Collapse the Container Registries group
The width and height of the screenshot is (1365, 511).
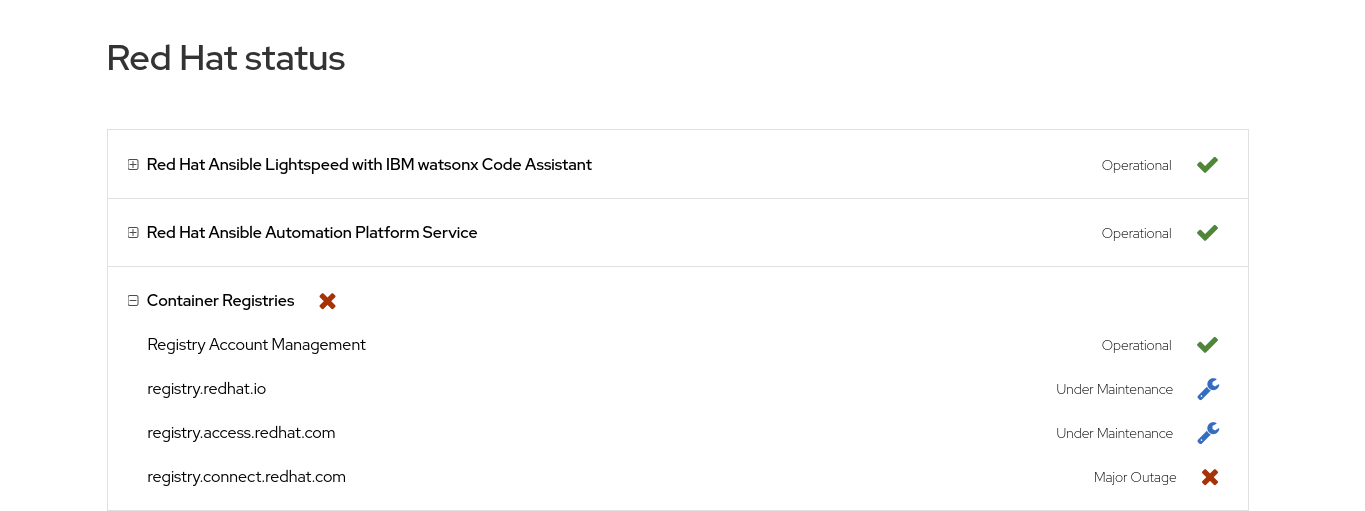pyautogui.click(x=133, y=301)
